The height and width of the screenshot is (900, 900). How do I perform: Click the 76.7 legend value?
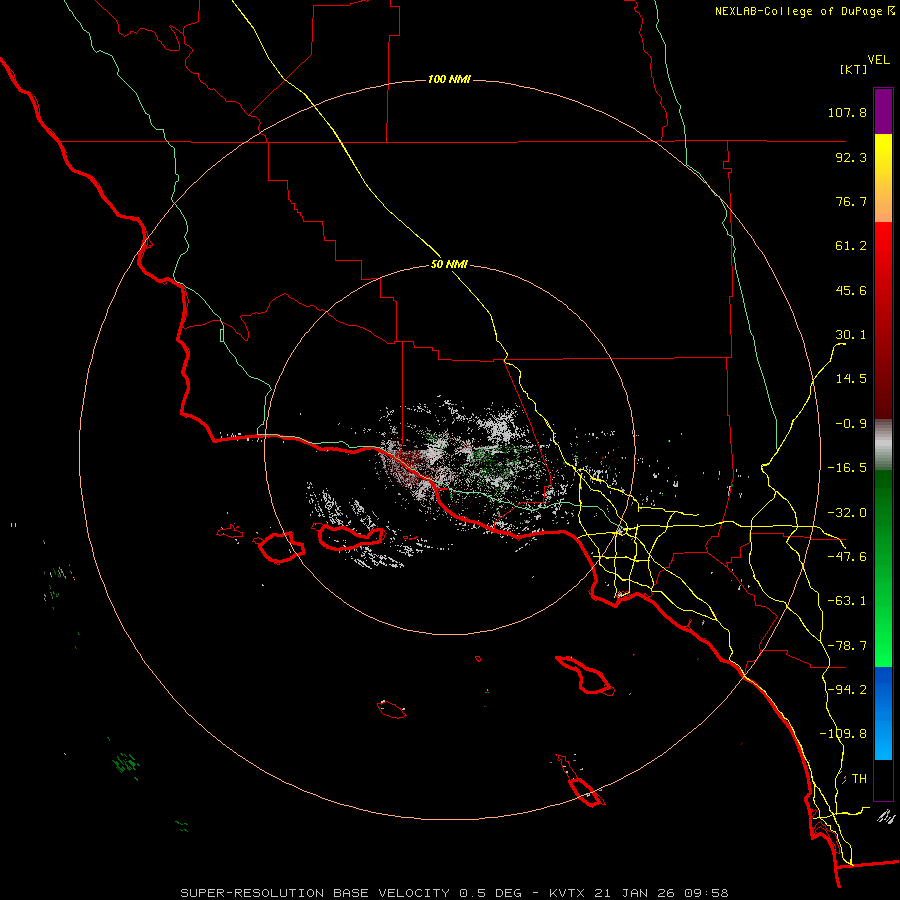tap(851, 201)
